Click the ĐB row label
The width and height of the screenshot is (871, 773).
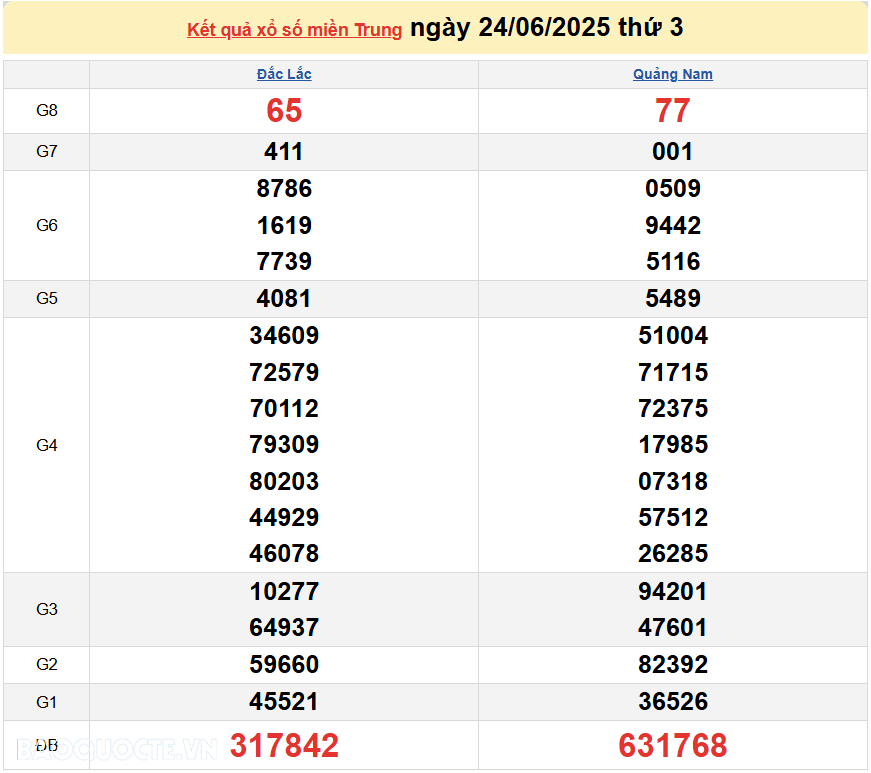(47, 746)
